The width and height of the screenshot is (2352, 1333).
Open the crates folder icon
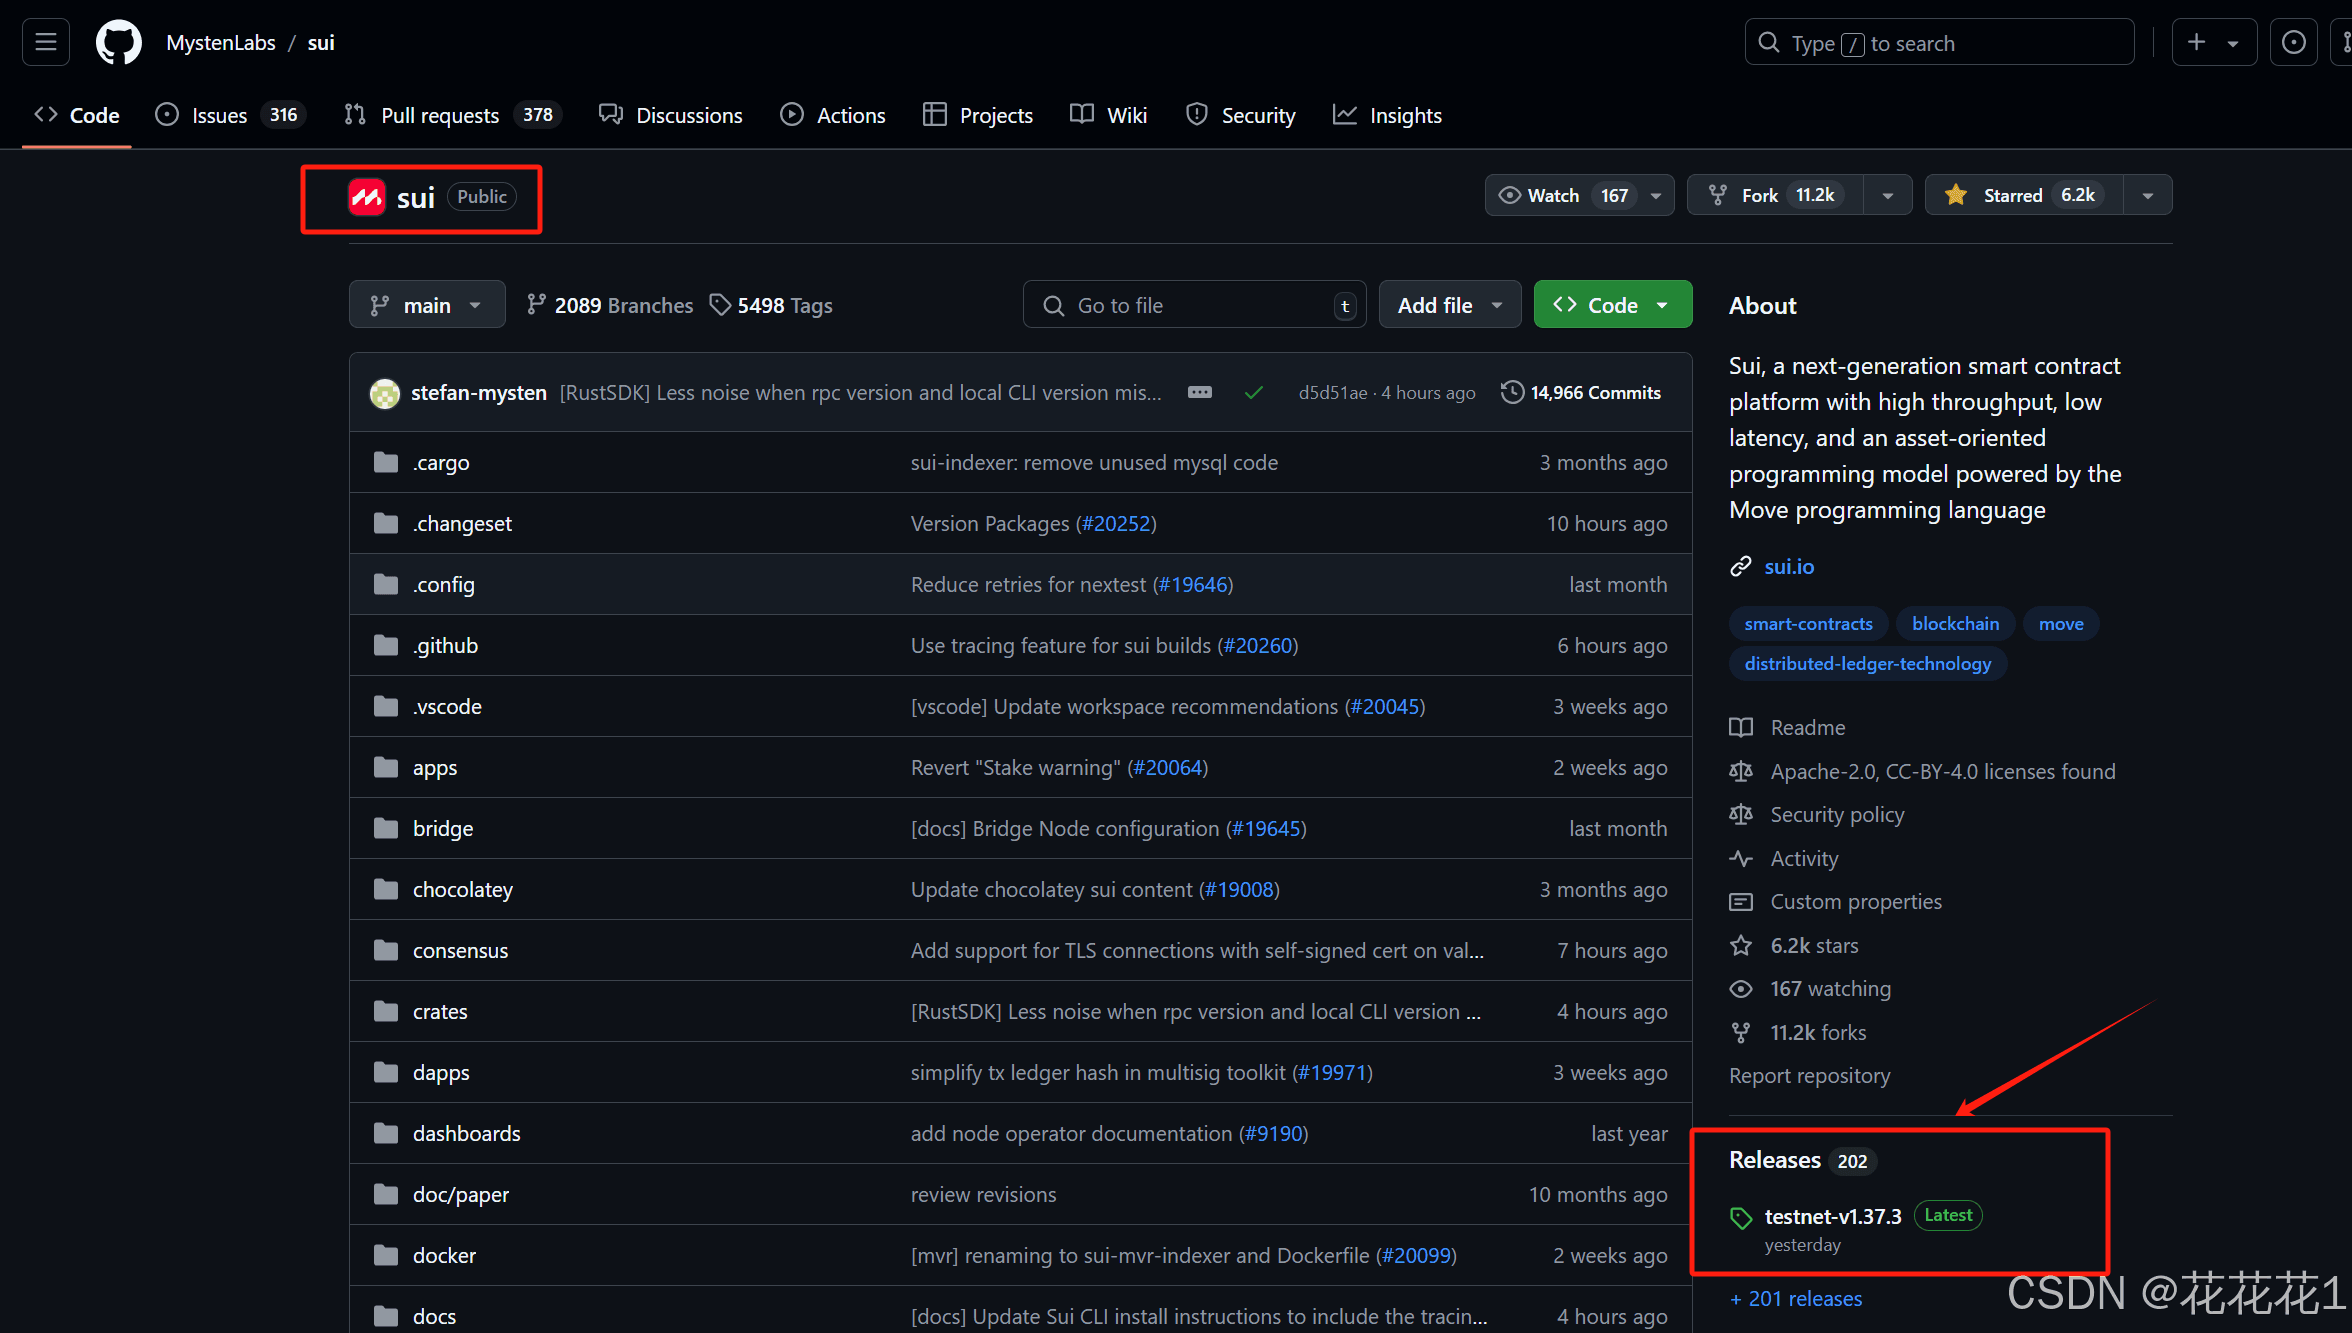tap(386, 1011)
